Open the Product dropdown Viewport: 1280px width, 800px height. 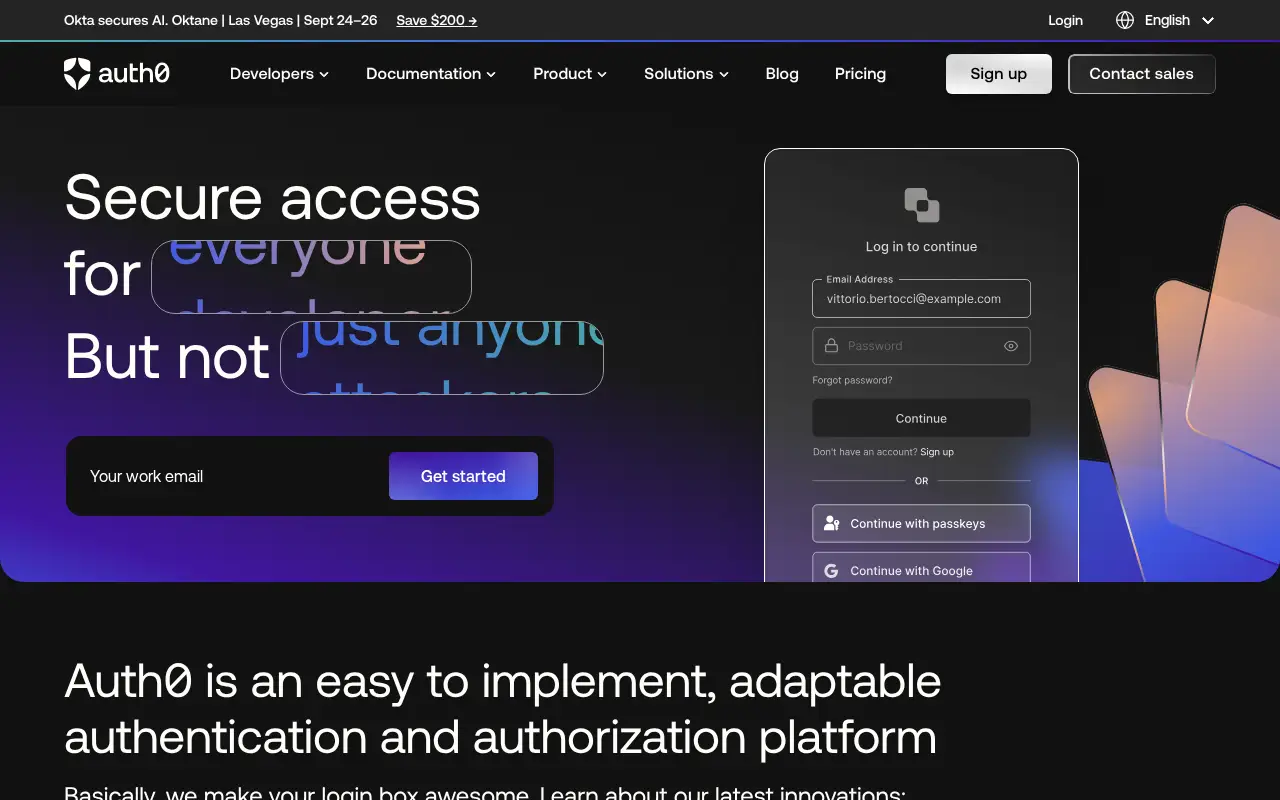(570, 74)
